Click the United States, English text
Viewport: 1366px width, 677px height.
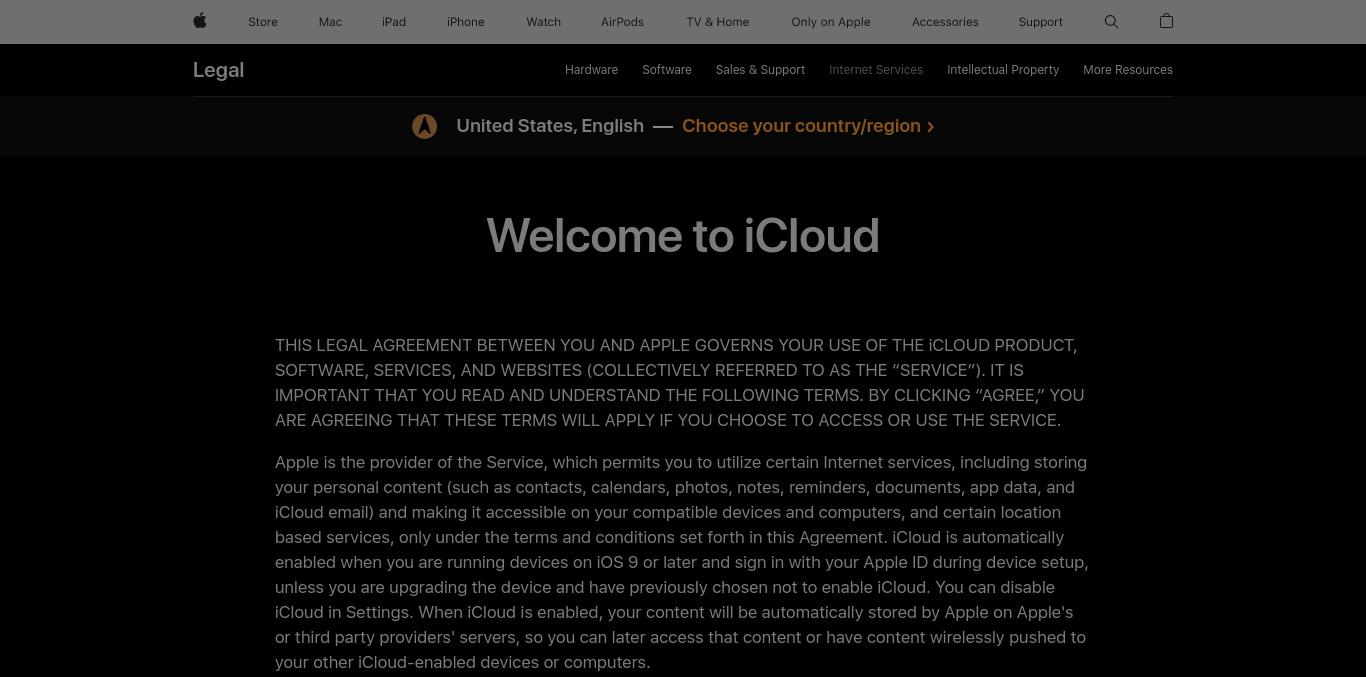point(550,126)
